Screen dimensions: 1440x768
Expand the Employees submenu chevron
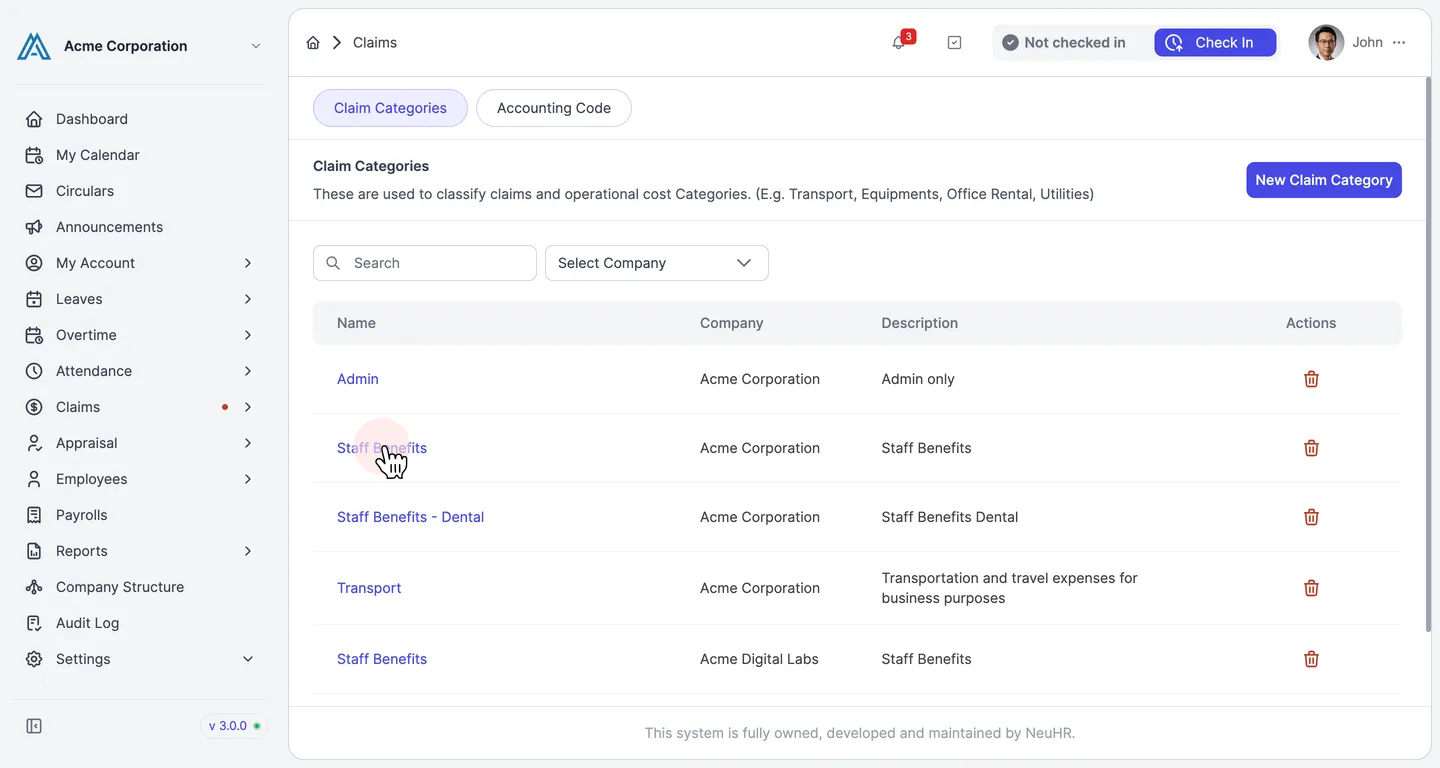tap(248, 479)
